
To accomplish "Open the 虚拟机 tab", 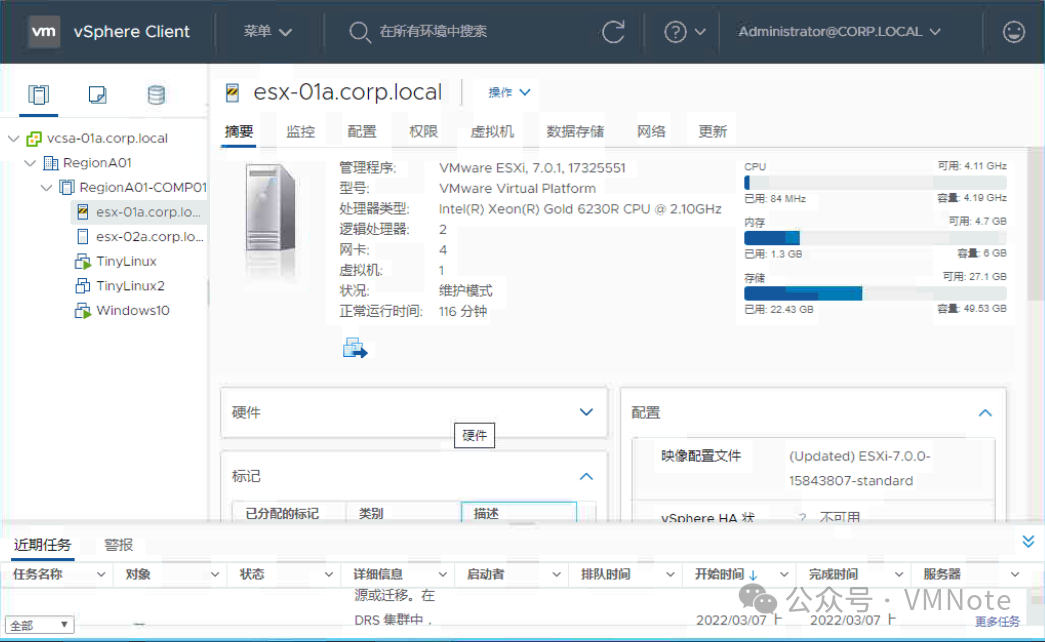I will point(492,131).
